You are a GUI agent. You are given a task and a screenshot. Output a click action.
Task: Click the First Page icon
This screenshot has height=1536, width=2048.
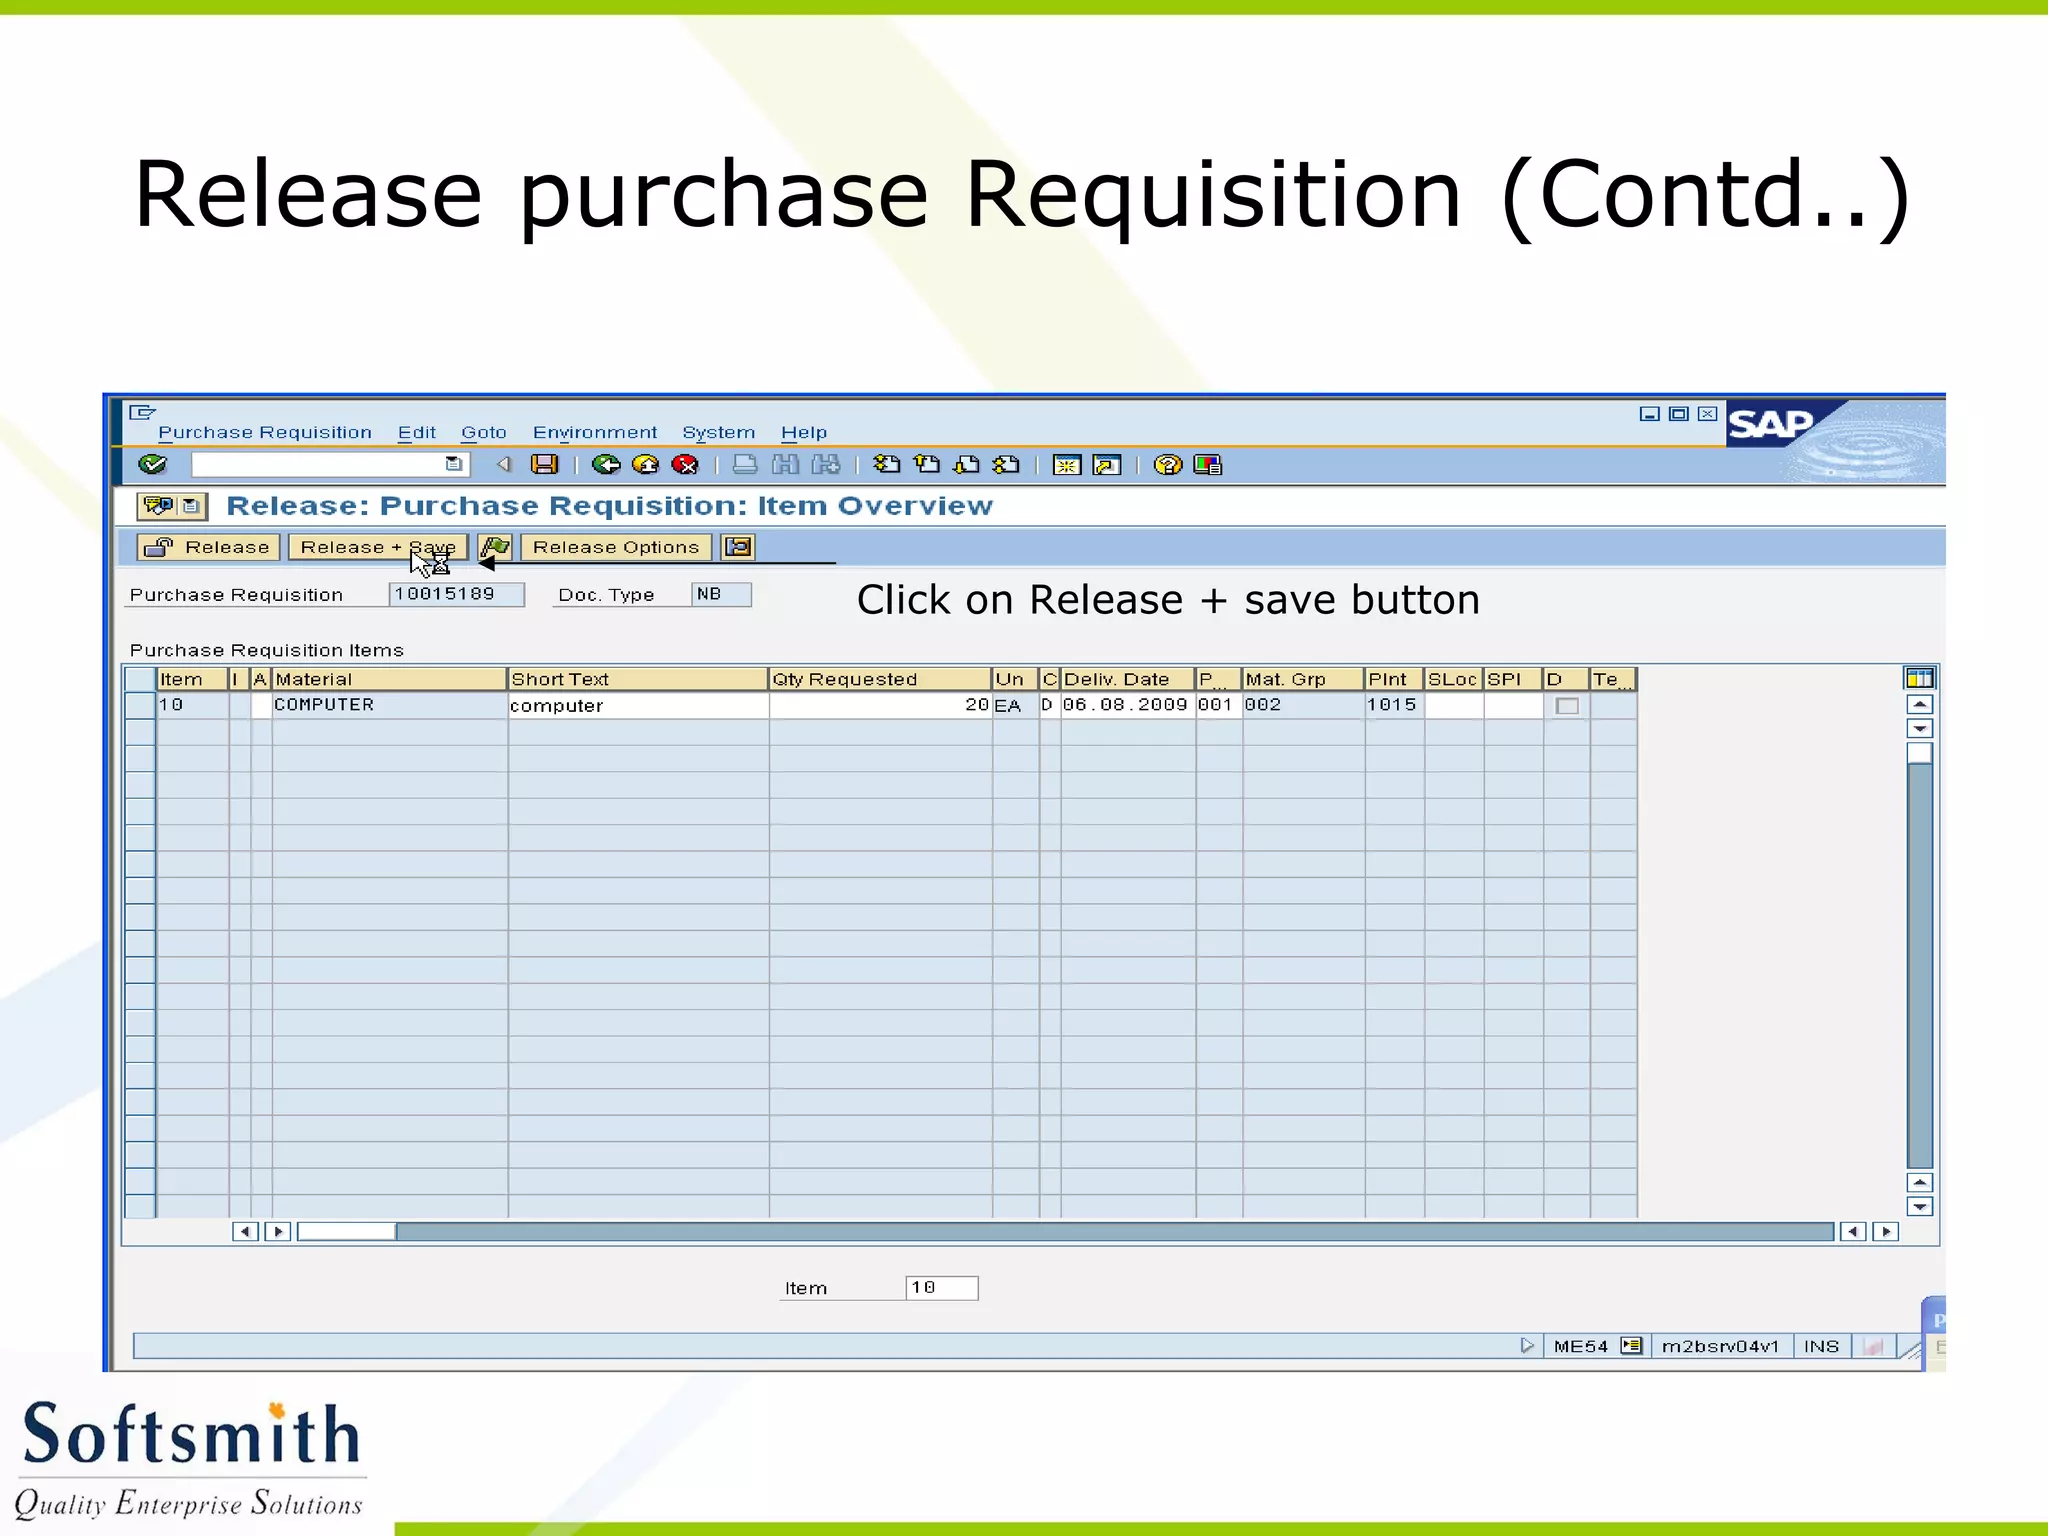(x=886, y=464)
